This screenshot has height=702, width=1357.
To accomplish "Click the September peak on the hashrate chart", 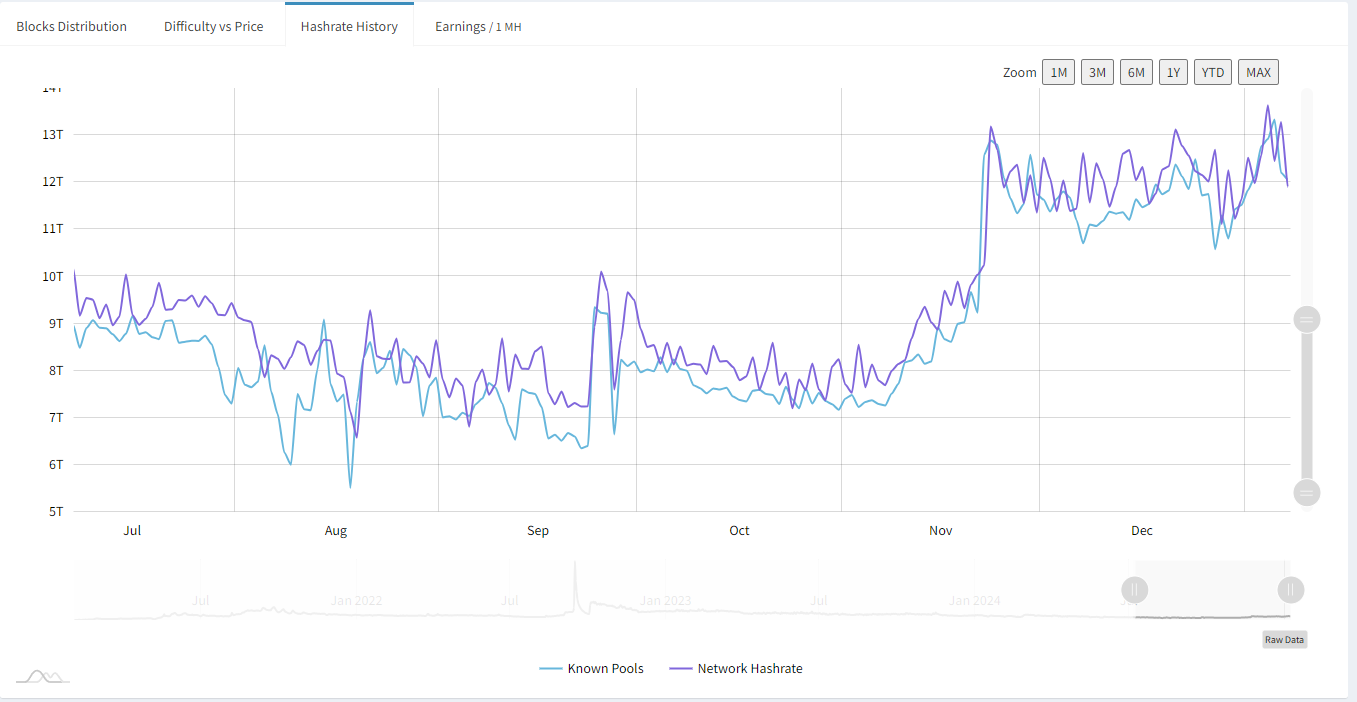I will pyautogui.click(x=600, y=273).
